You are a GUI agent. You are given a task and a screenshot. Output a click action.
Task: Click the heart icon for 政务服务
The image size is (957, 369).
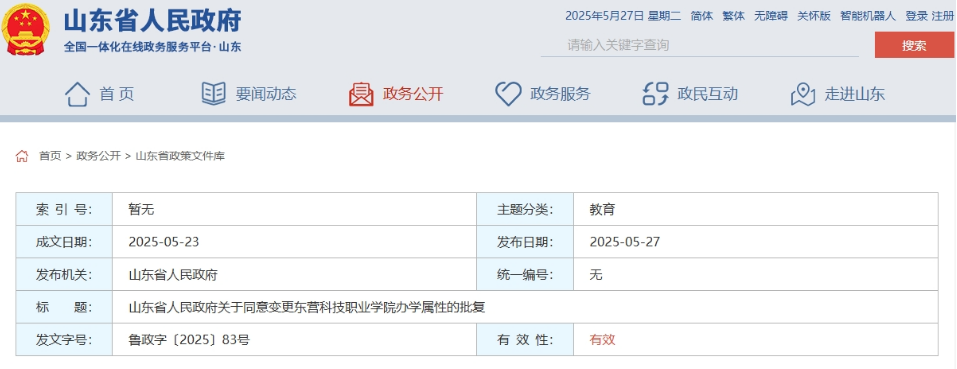tap(508, 94)
